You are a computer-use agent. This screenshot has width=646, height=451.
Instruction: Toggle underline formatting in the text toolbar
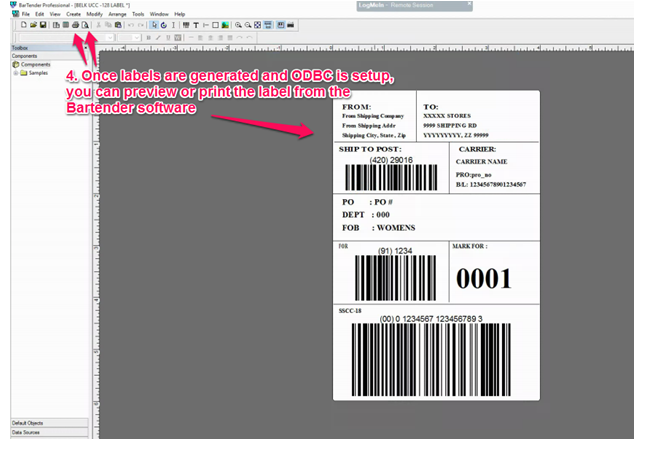[x=168, y=37]
